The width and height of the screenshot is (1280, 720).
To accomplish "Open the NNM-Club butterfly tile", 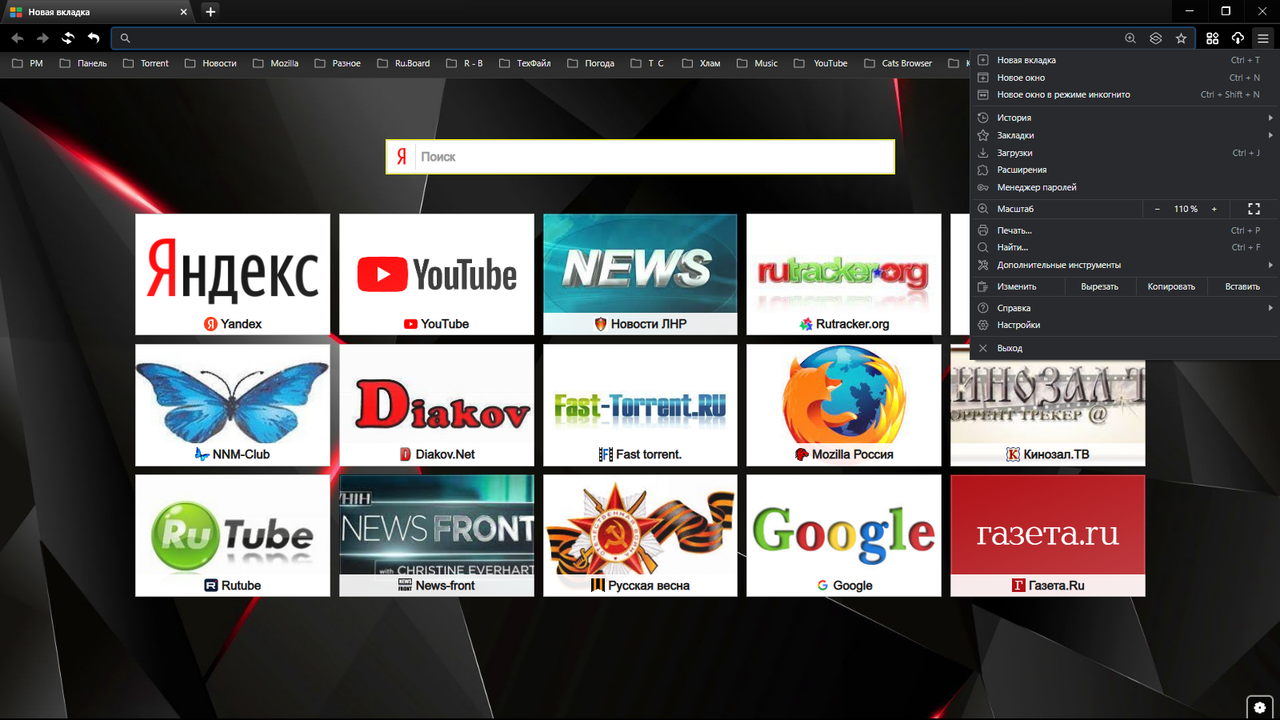I will (x=232, y=405).
